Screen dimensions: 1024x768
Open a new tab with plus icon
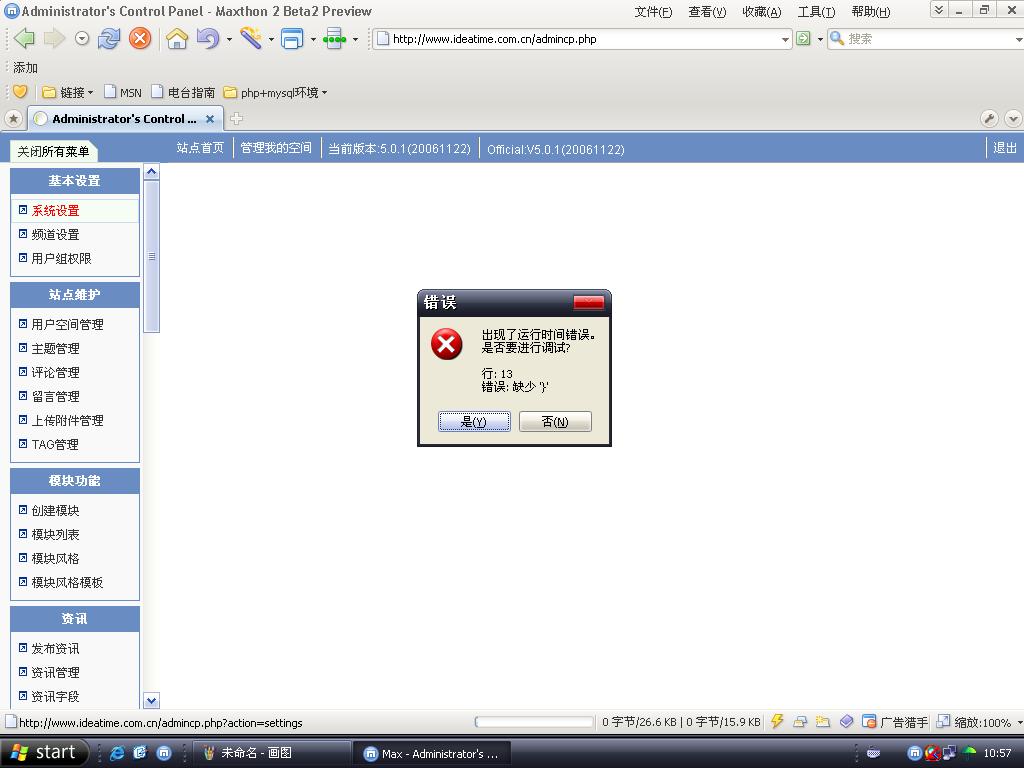pyautogui.click(x=236, y=118)
